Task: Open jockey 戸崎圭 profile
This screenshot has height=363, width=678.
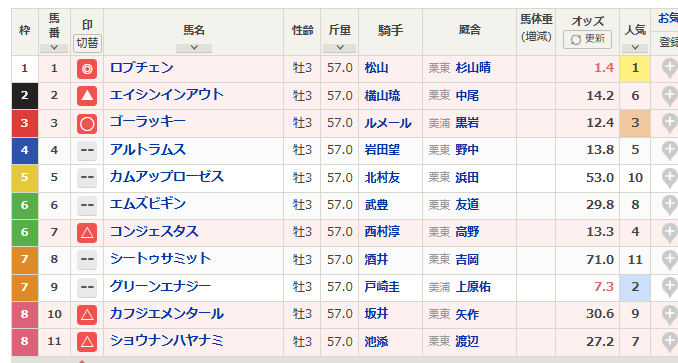Action: click(382, 287)
